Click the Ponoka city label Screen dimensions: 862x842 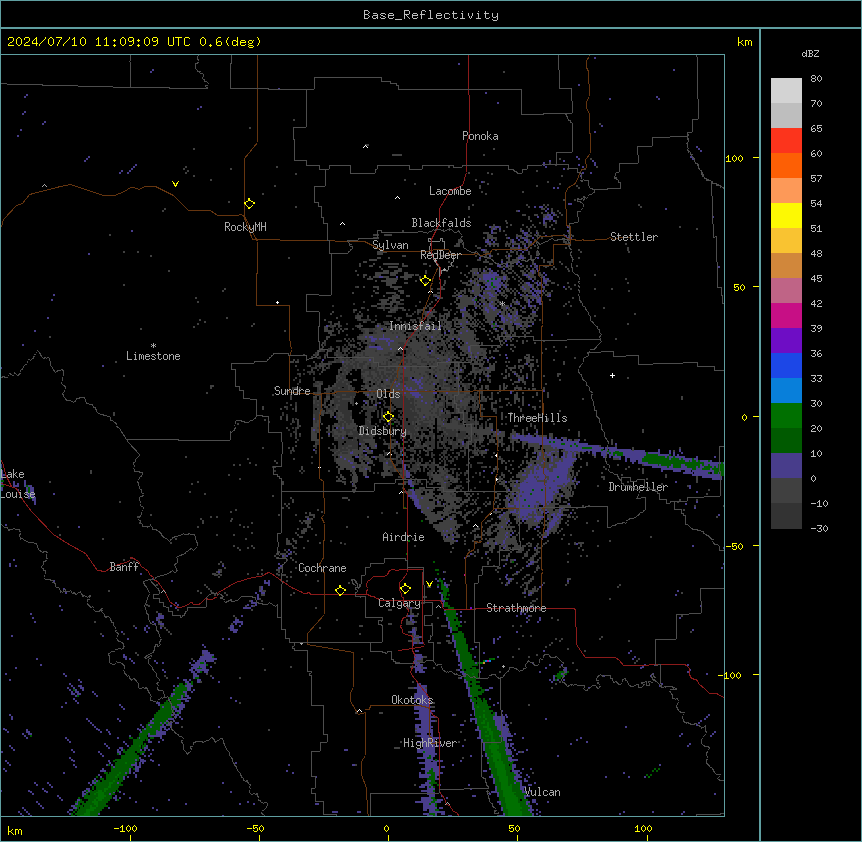pos(480,136)
